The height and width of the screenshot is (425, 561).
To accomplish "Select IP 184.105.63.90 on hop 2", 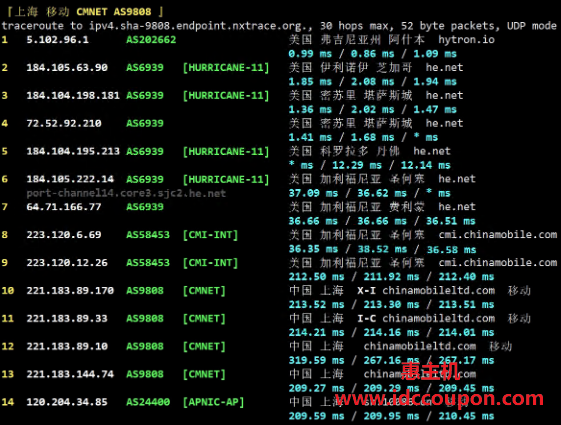I will click(67, 67).
